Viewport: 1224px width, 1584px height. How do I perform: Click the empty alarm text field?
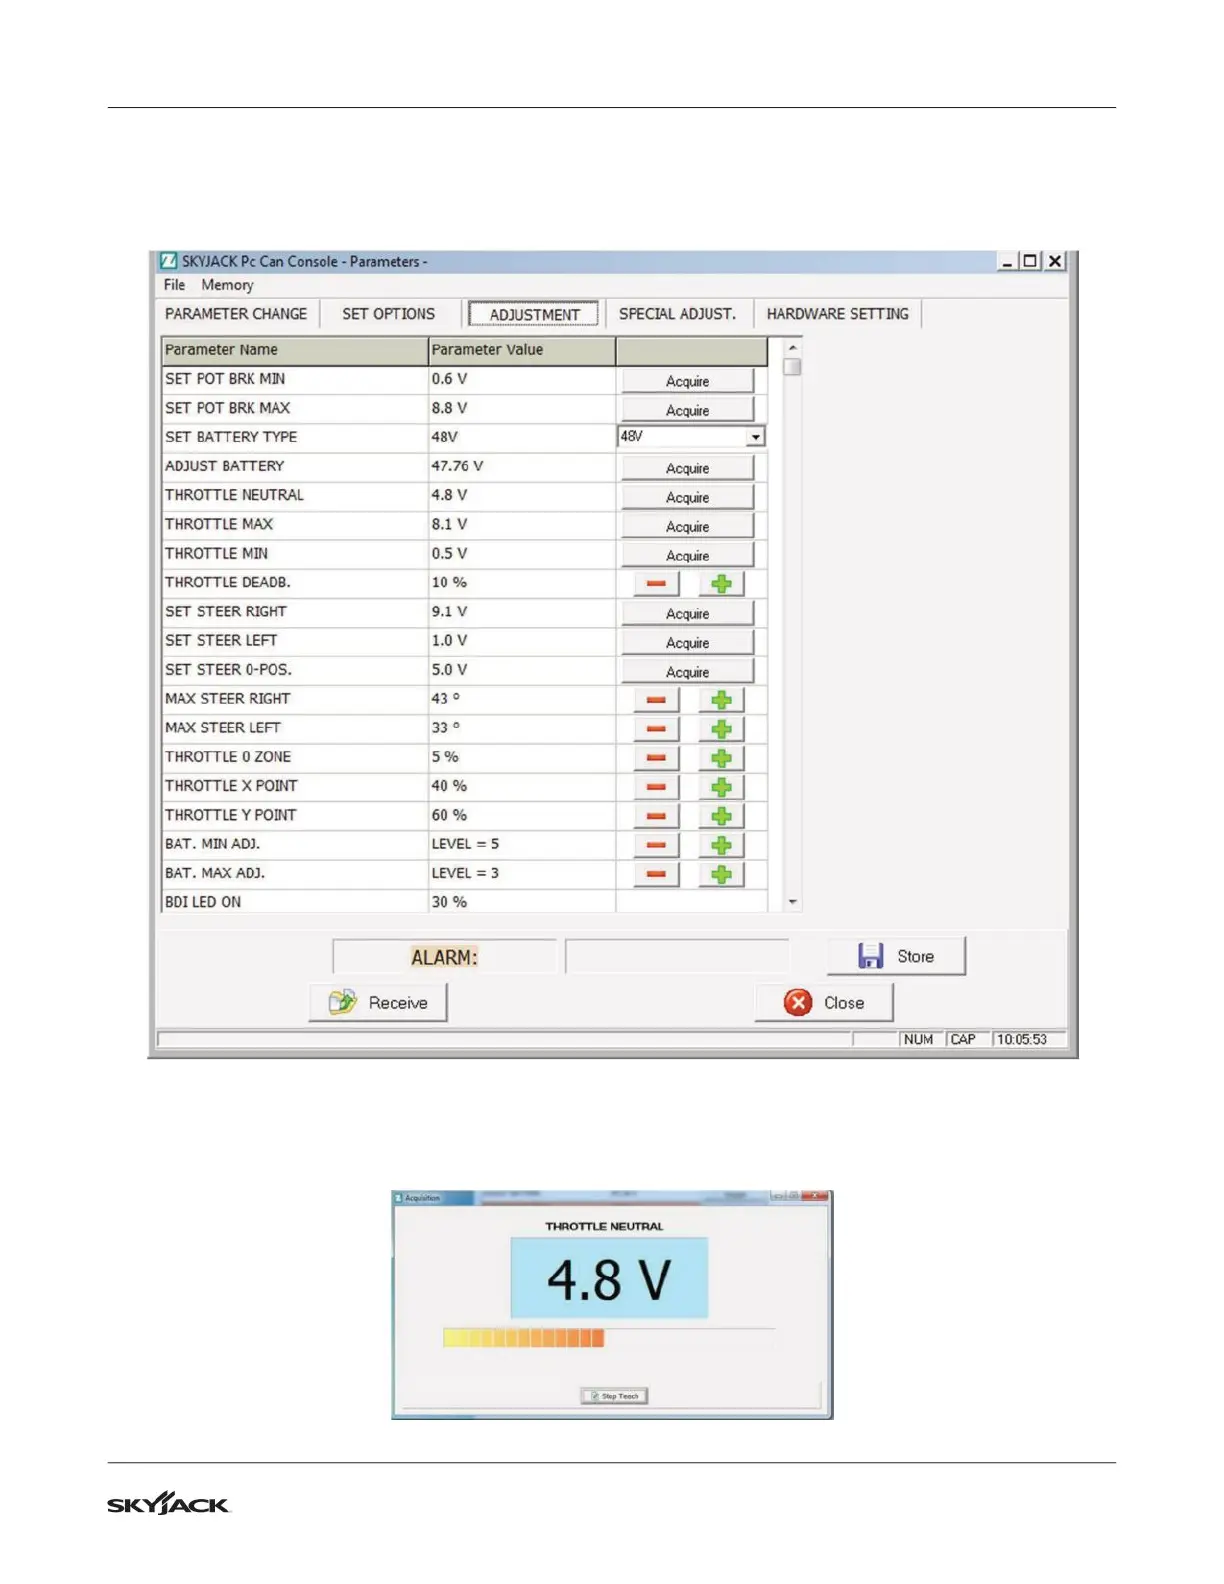pyautogui.click(x=677, y=957)
